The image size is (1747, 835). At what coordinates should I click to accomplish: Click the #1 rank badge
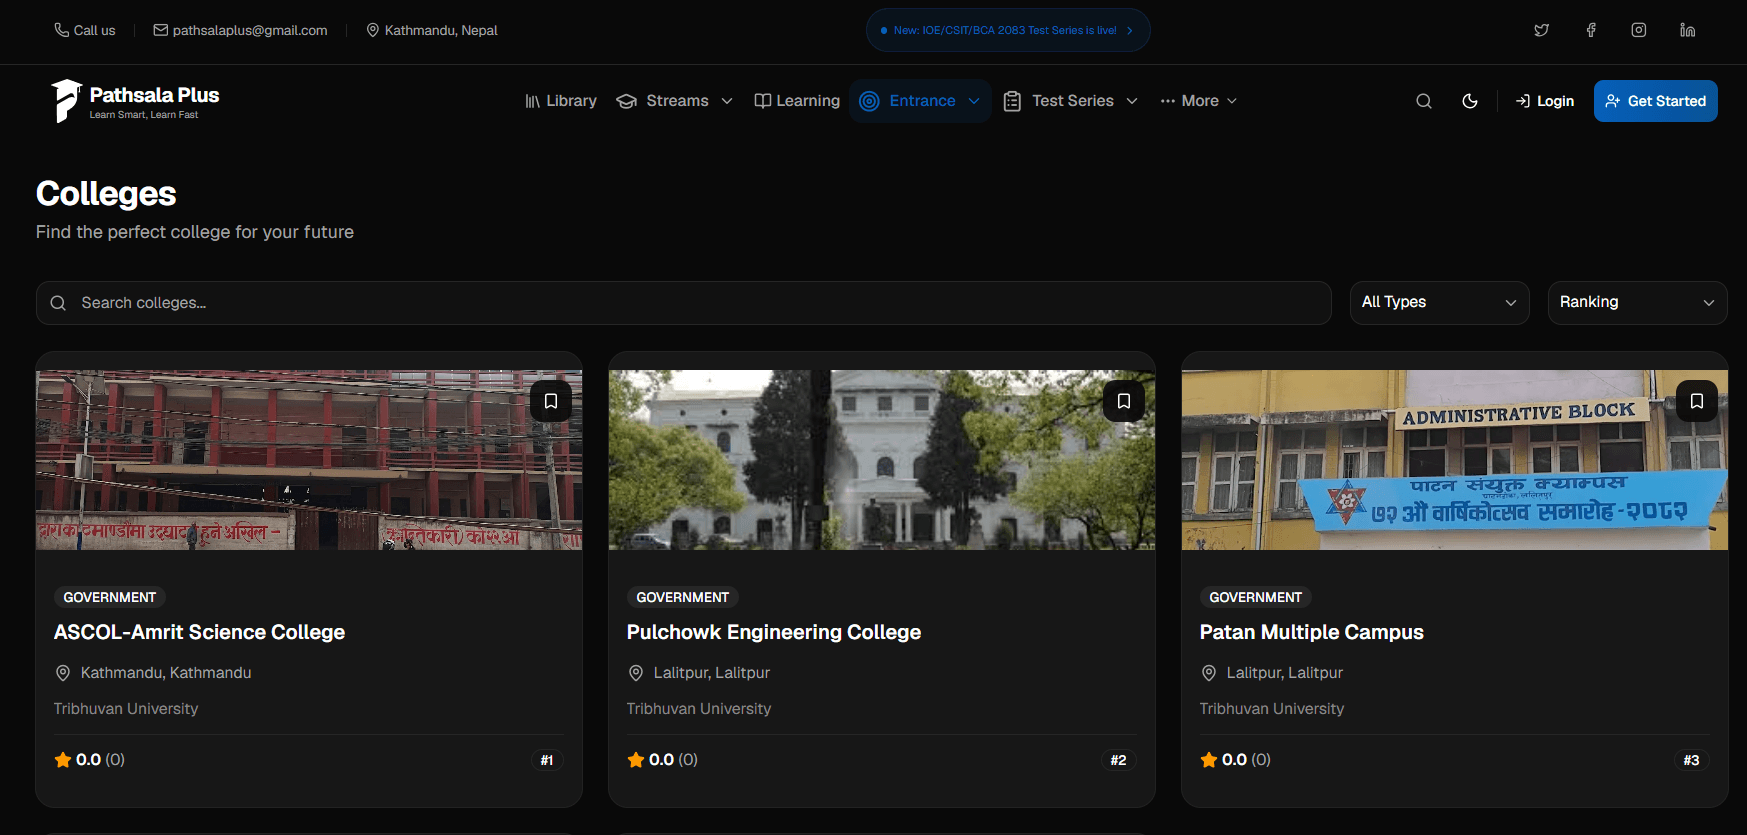[547, 760]
